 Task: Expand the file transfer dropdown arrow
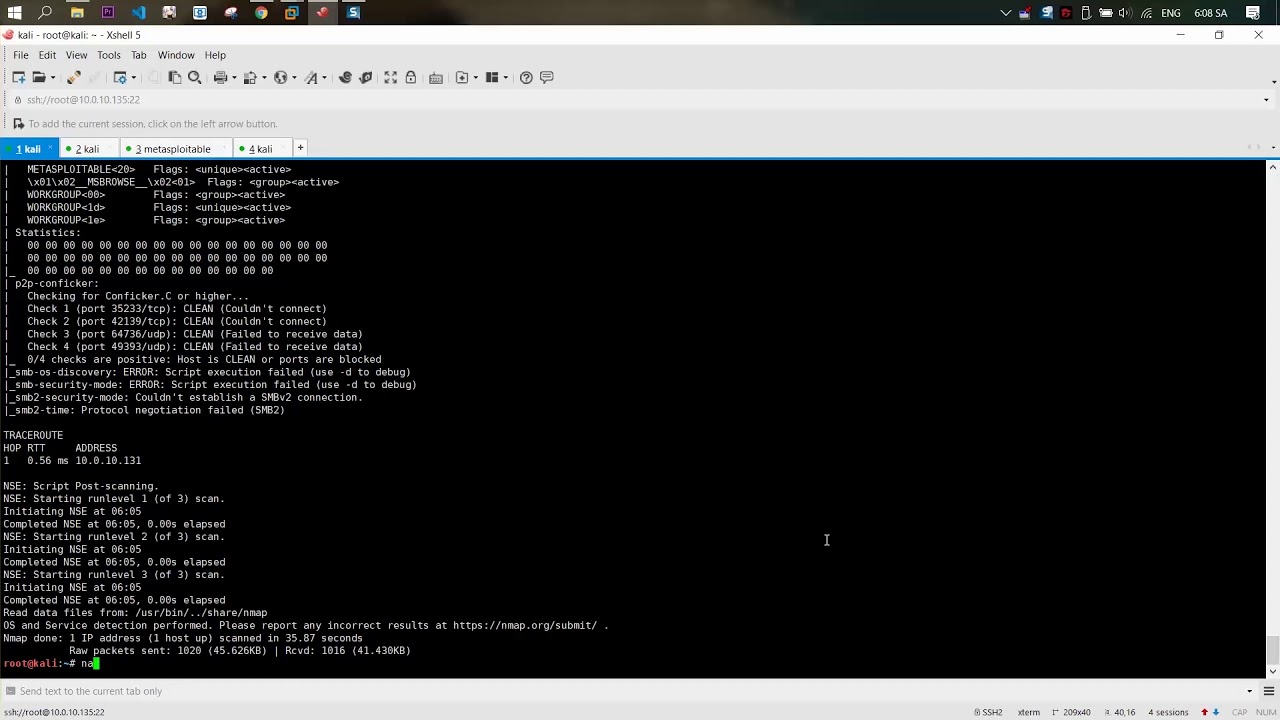point(263,77)
